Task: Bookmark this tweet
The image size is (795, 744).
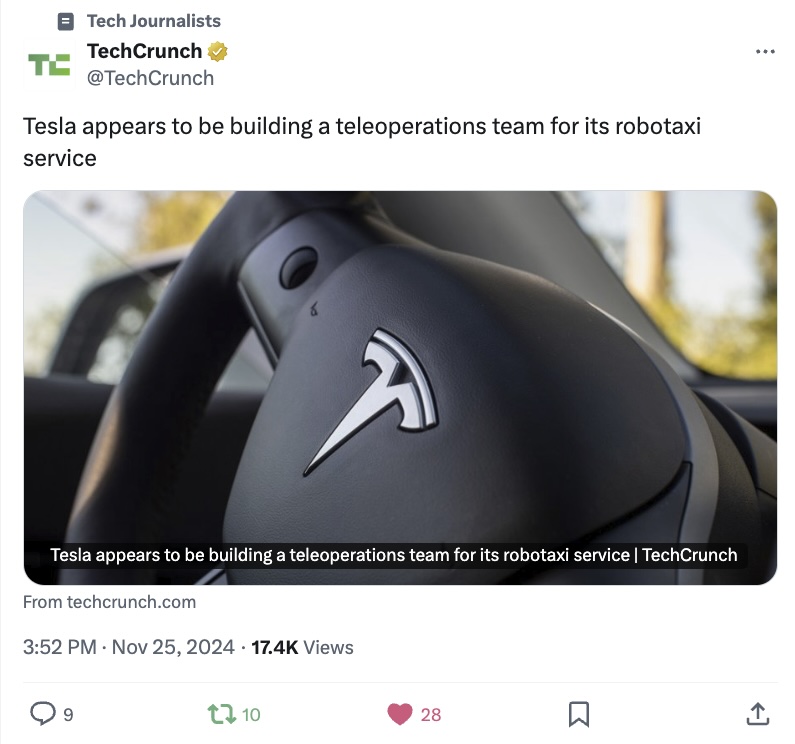Action: coord(579,714)
